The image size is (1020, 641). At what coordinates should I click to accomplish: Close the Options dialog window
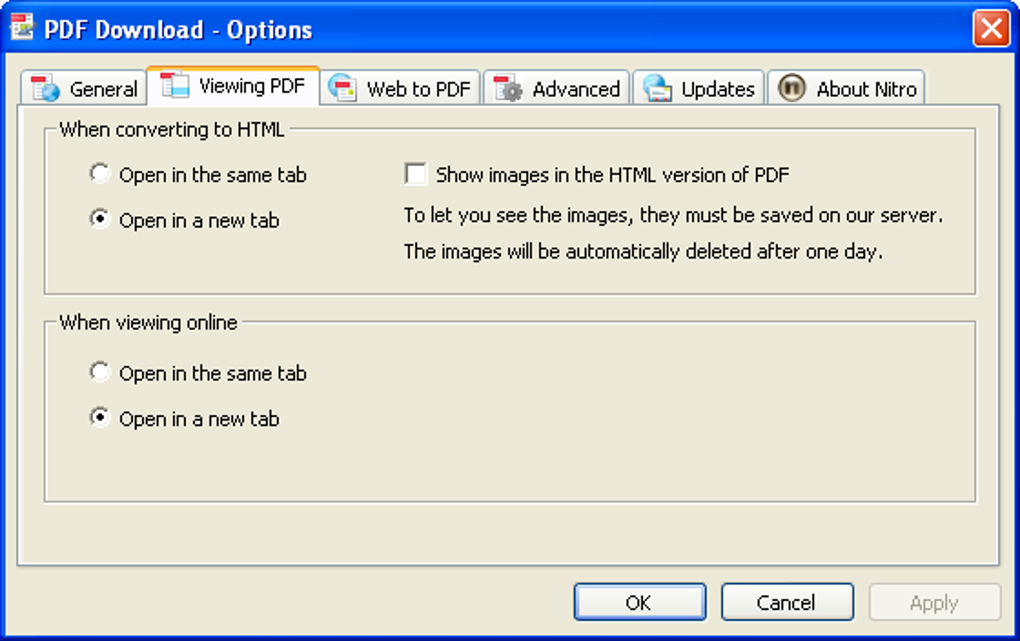(991, 28)
